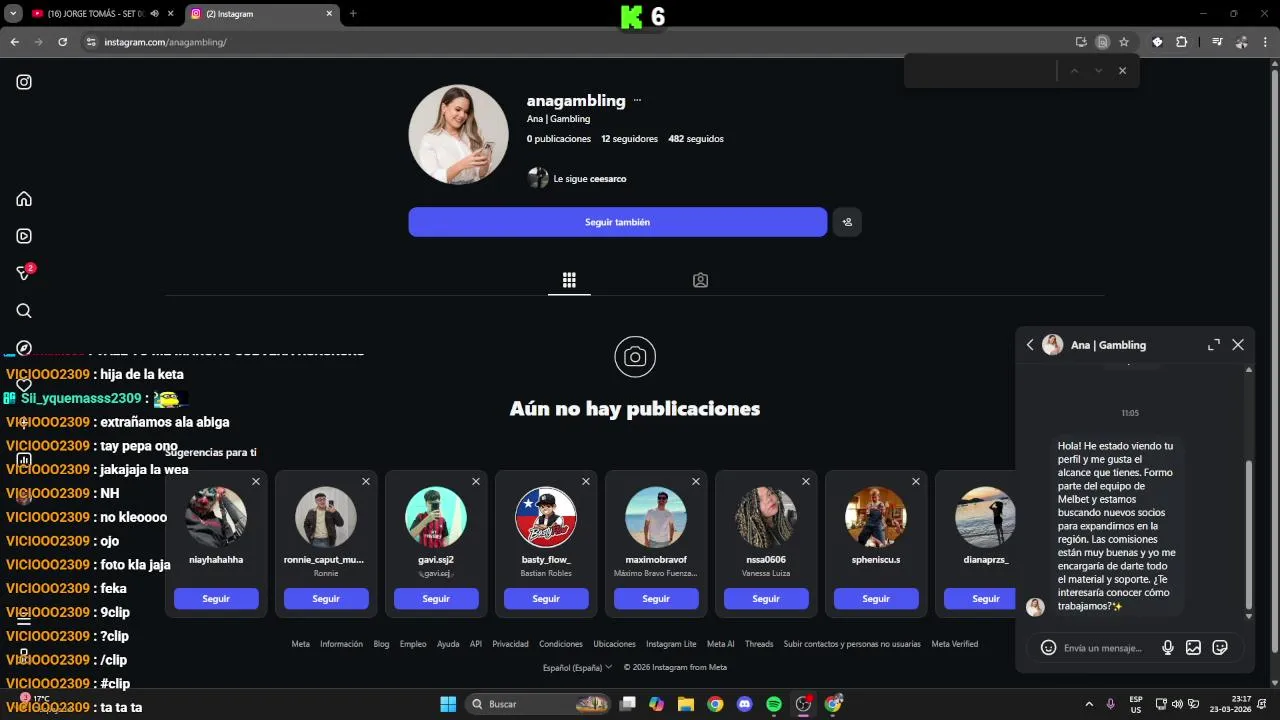This screenshot has height=720, width=1280.
Task: Open maximobravof profile picture
Action: click(656, 517)
